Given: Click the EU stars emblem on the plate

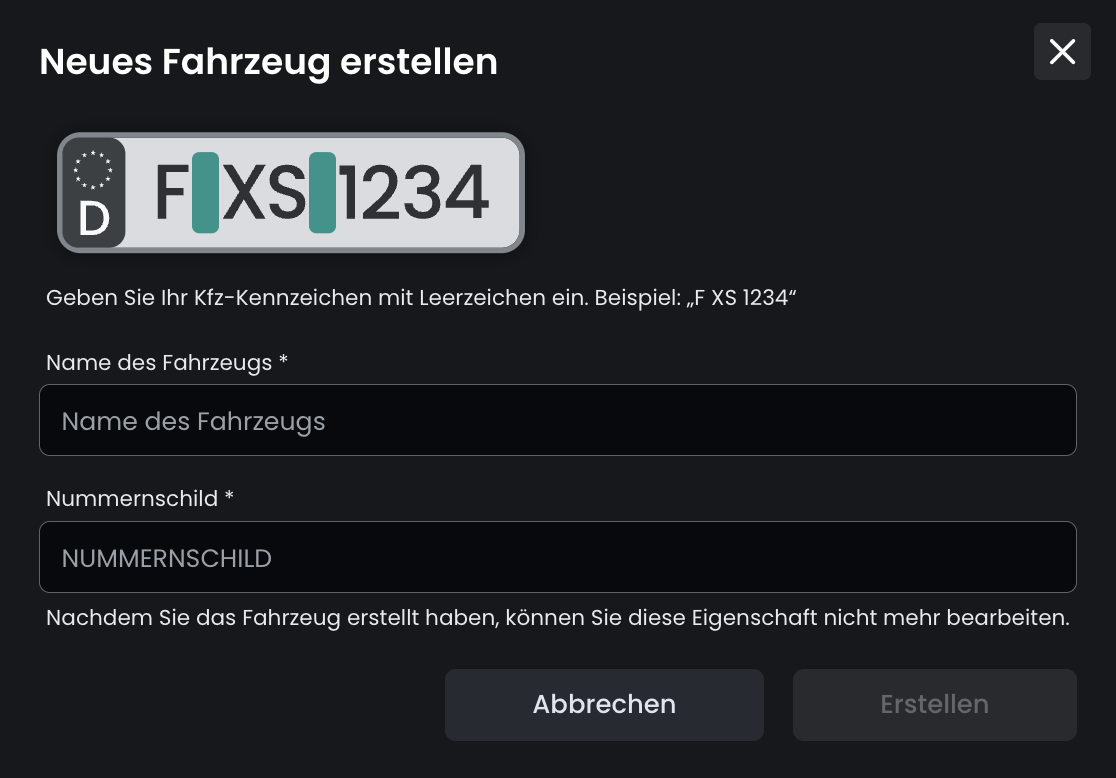Looking at the screenshot, I should point(93,169).
